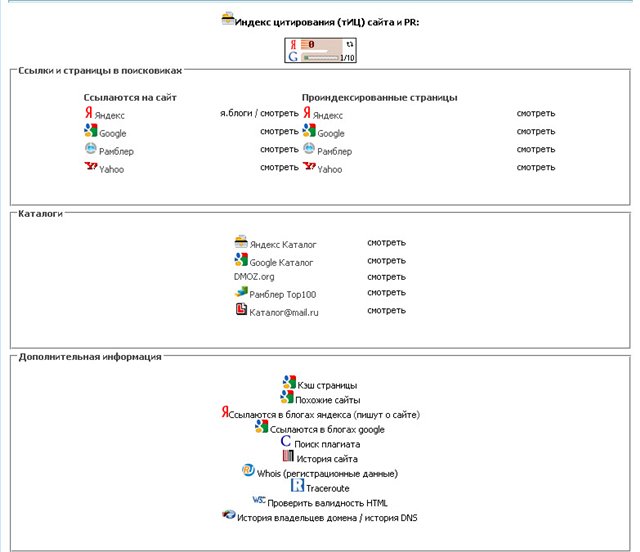Open смотреть for Рамблер referring links
The width and height of the screenshot is (640, 552).
(280, 149)
